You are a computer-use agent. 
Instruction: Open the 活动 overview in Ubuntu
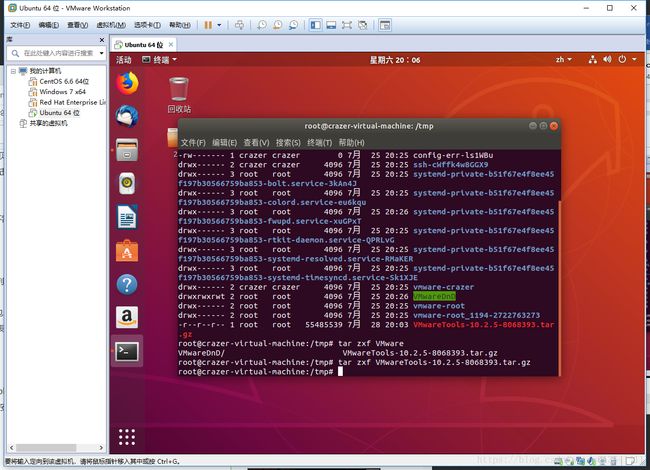click(124, 60)
